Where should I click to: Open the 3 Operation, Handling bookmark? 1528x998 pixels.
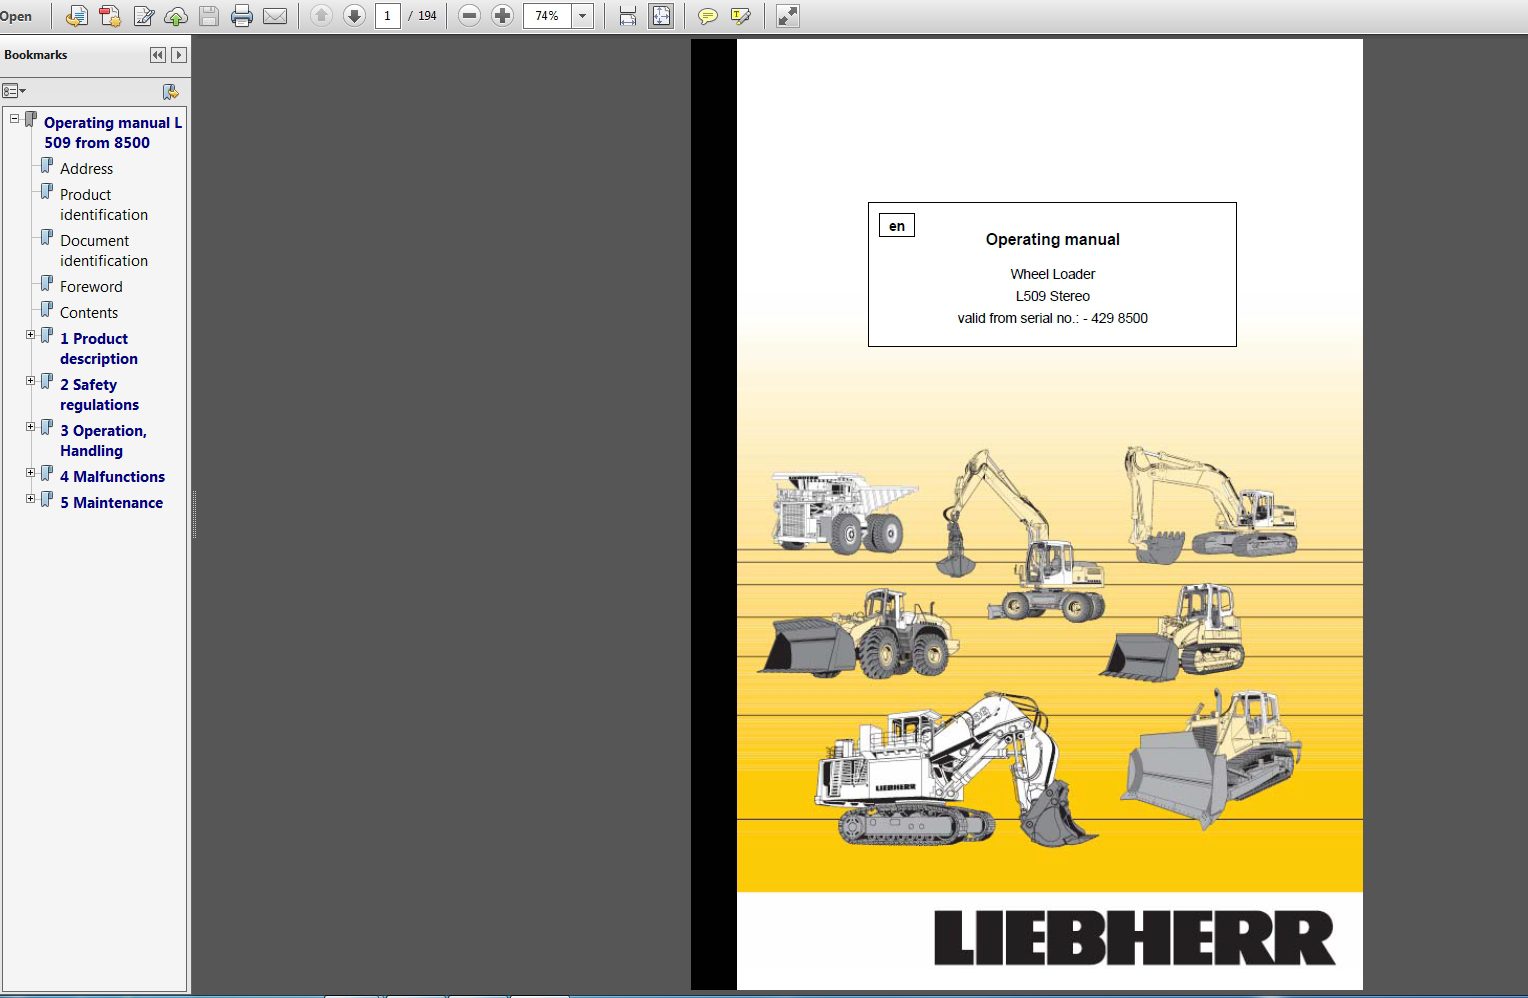[x=103, y=440]
